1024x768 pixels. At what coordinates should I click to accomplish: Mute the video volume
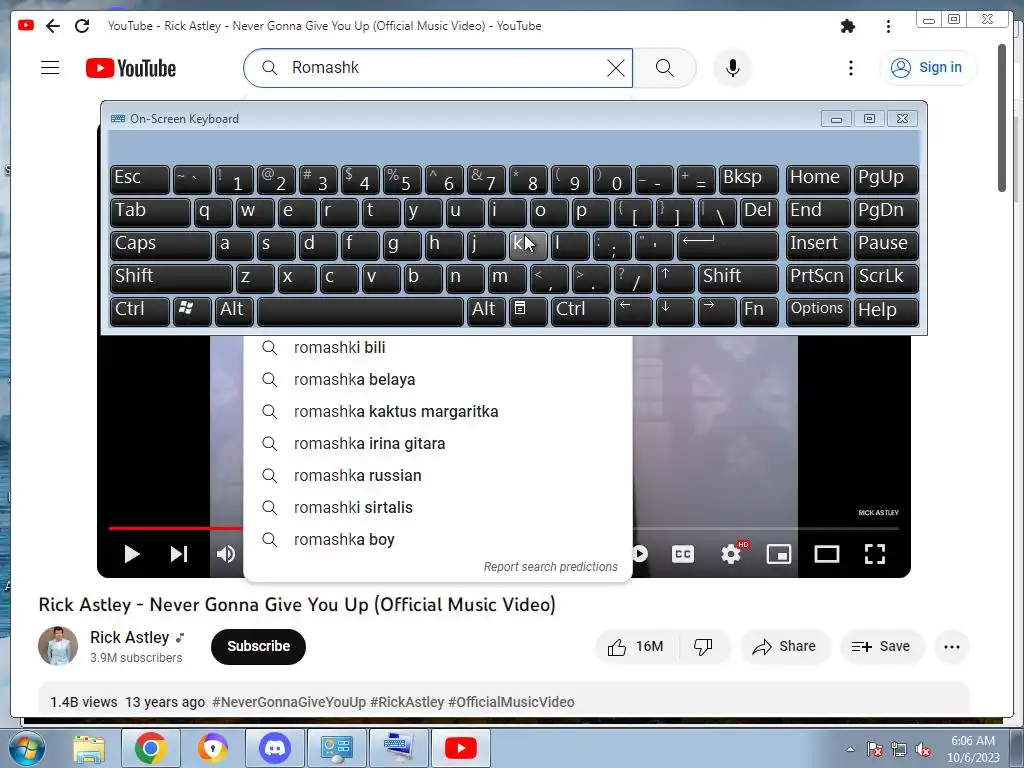(x=226, y=554)
